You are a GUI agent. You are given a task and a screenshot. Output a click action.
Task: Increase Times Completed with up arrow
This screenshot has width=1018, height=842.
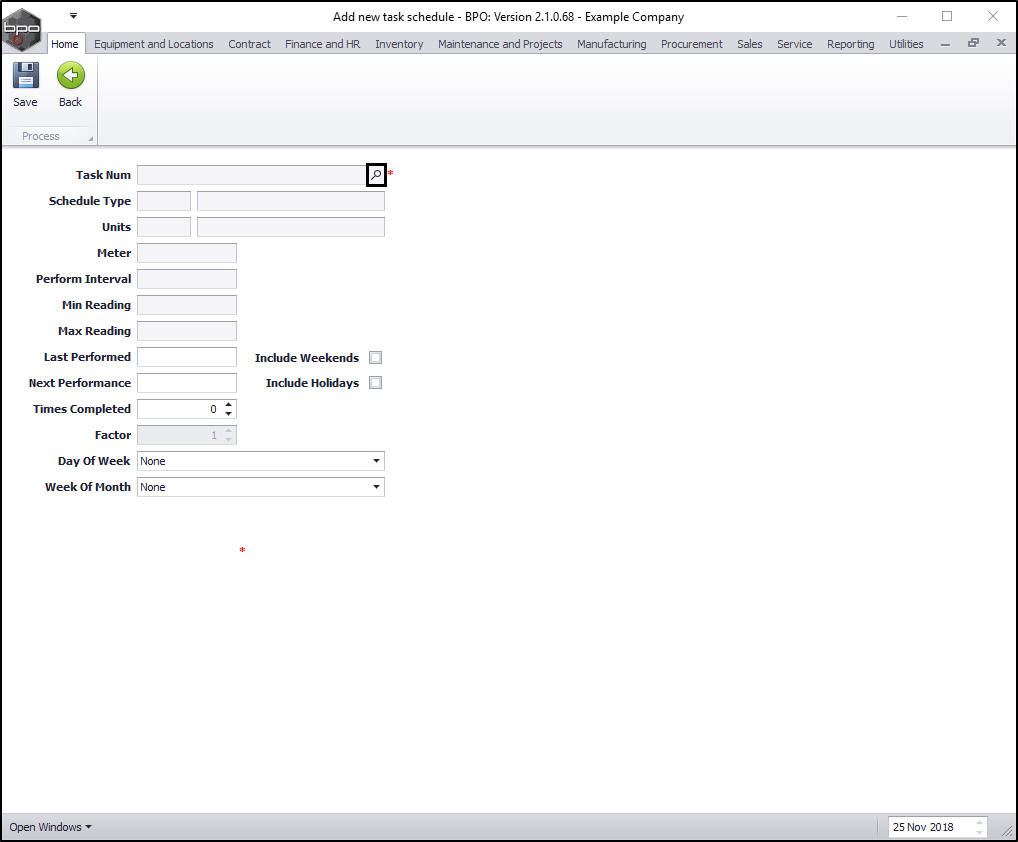(229, 404)
